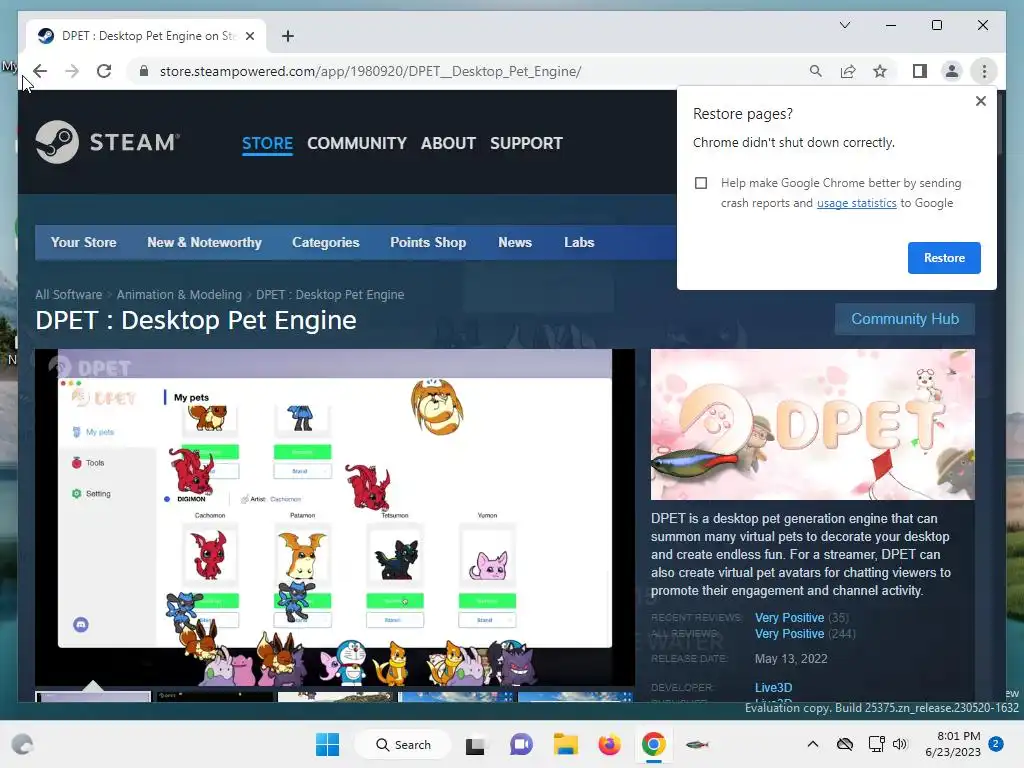This screenshot has height=768, width=1024.
Task: Open the zoom magnifier icon in address bar
Action: click(816, 71)
